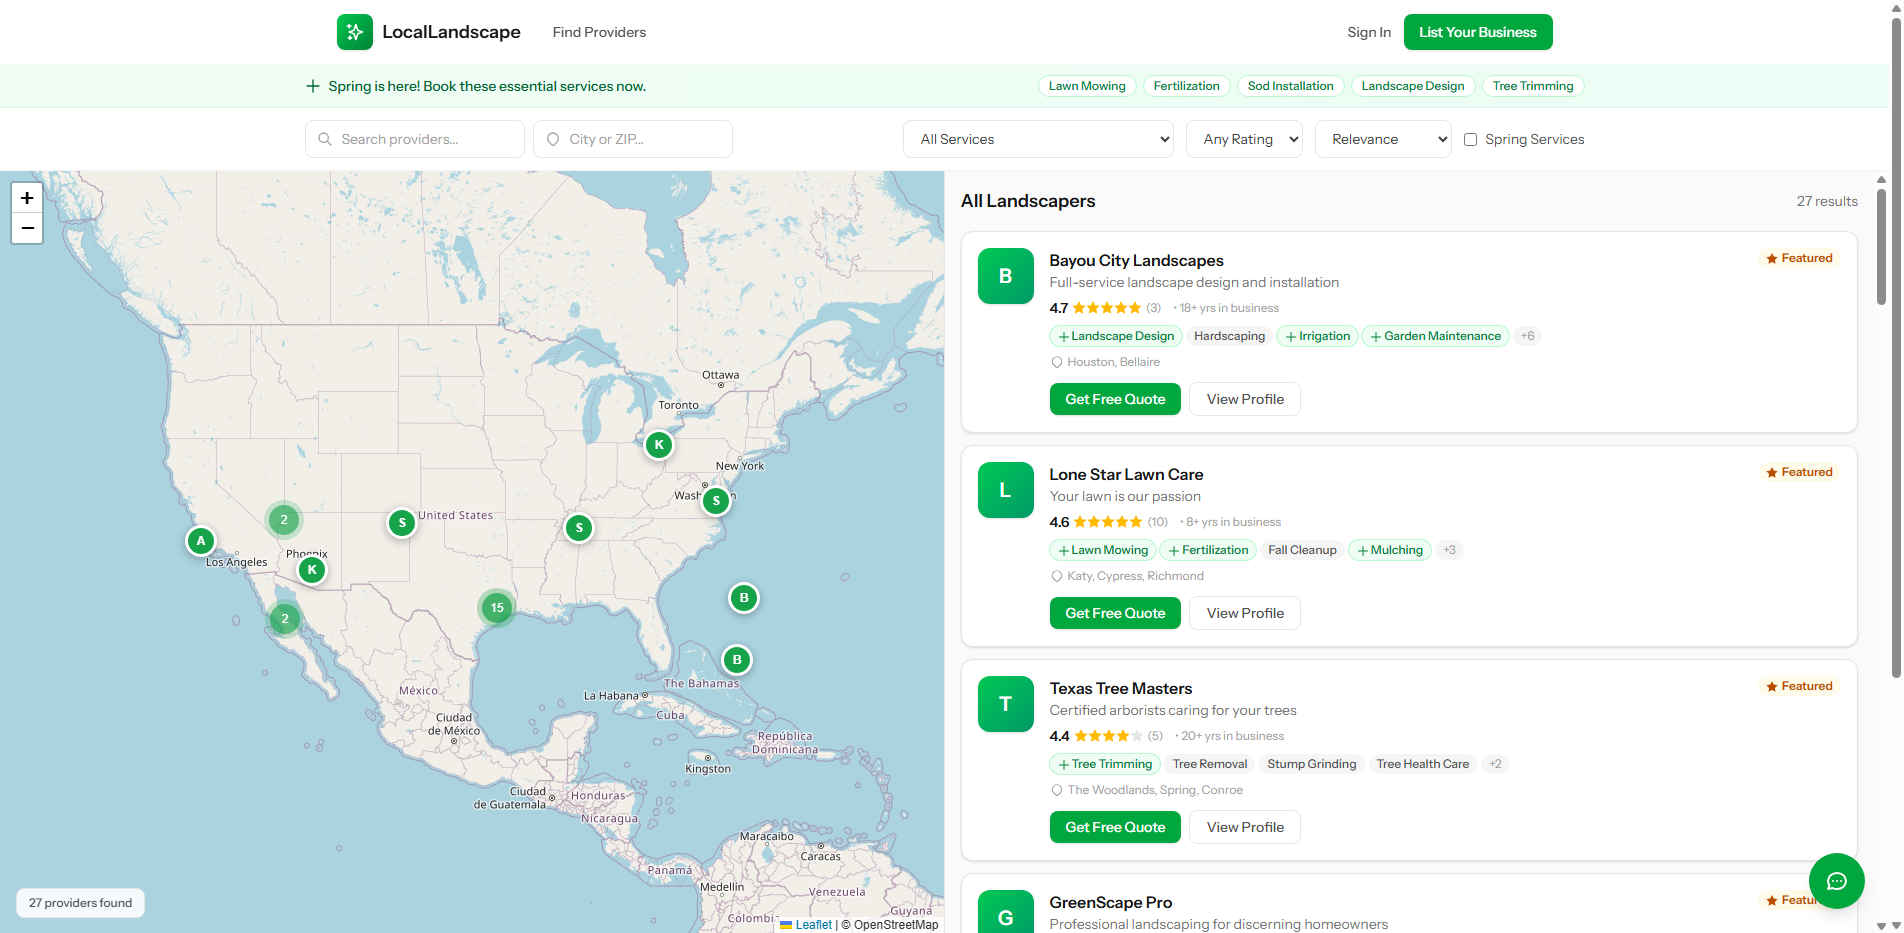Select the Fertilization spring service chip
1904x933 pixels.
point(1186,86)
